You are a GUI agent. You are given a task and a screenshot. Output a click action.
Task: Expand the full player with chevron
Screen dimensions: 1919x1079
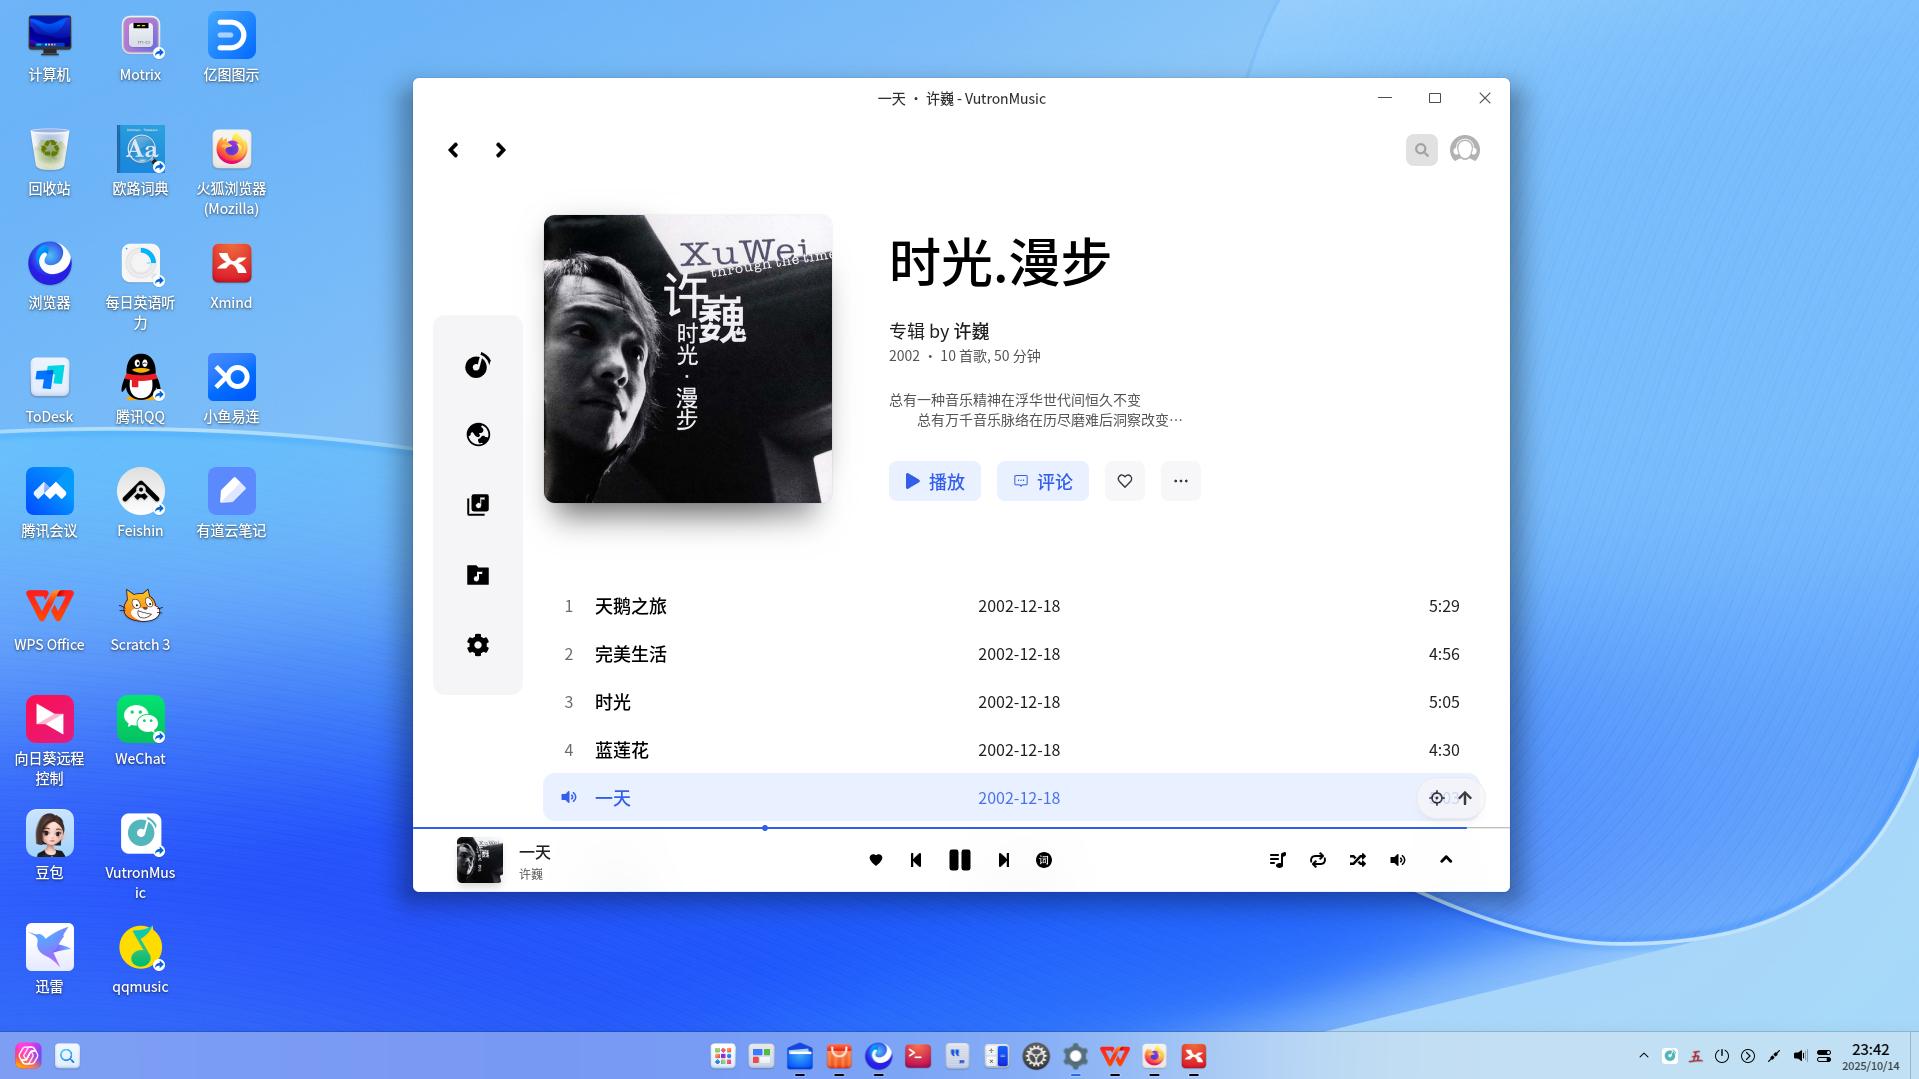(x=1446, y=860)
